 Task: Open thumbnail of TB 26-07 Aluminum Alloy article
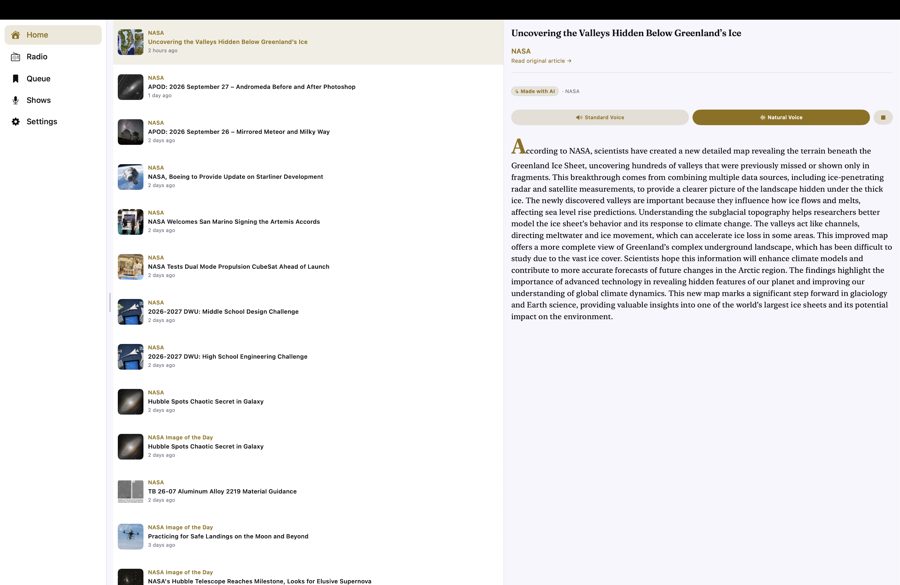(x=130, y=492)
